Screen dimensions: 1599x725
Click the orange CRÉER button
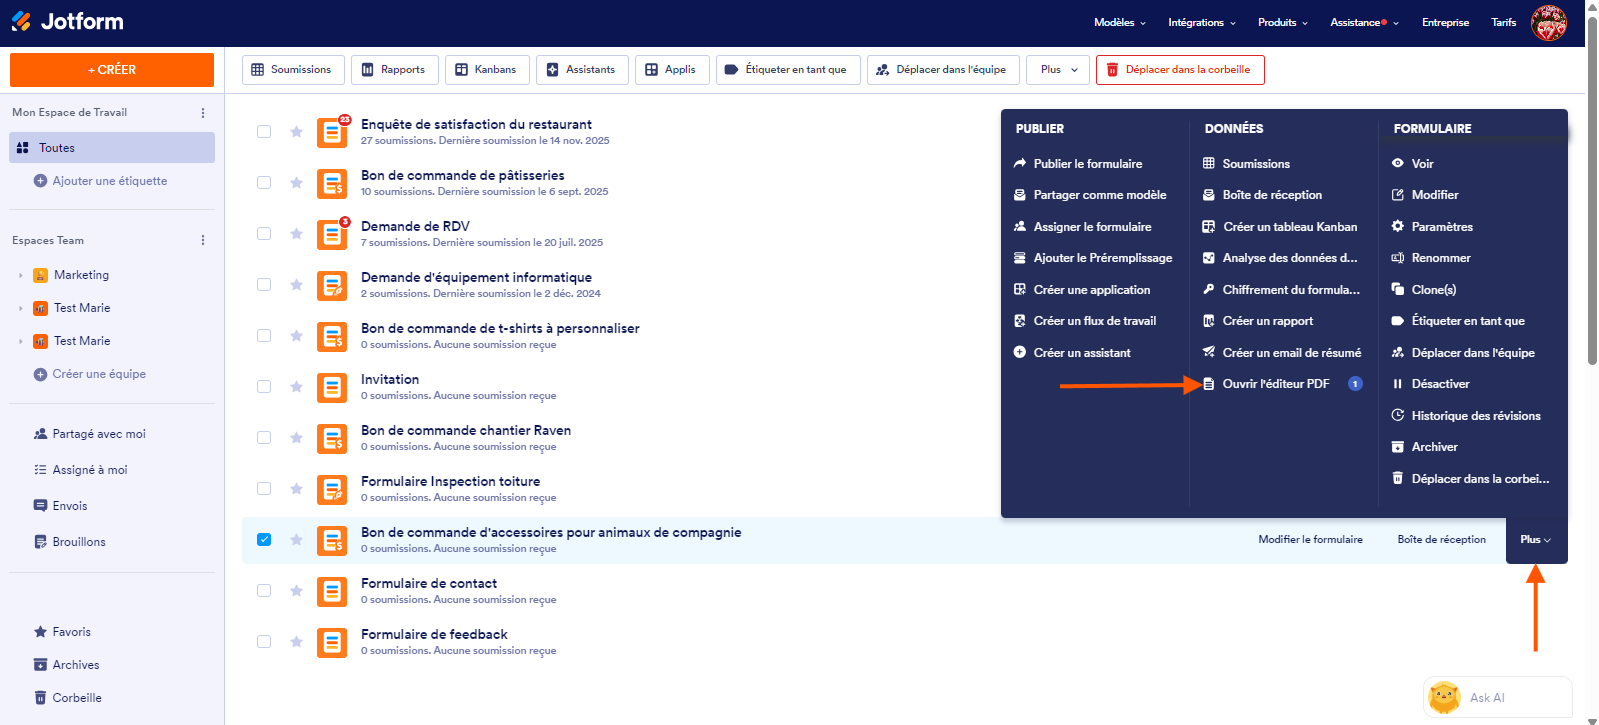(112, 70)
